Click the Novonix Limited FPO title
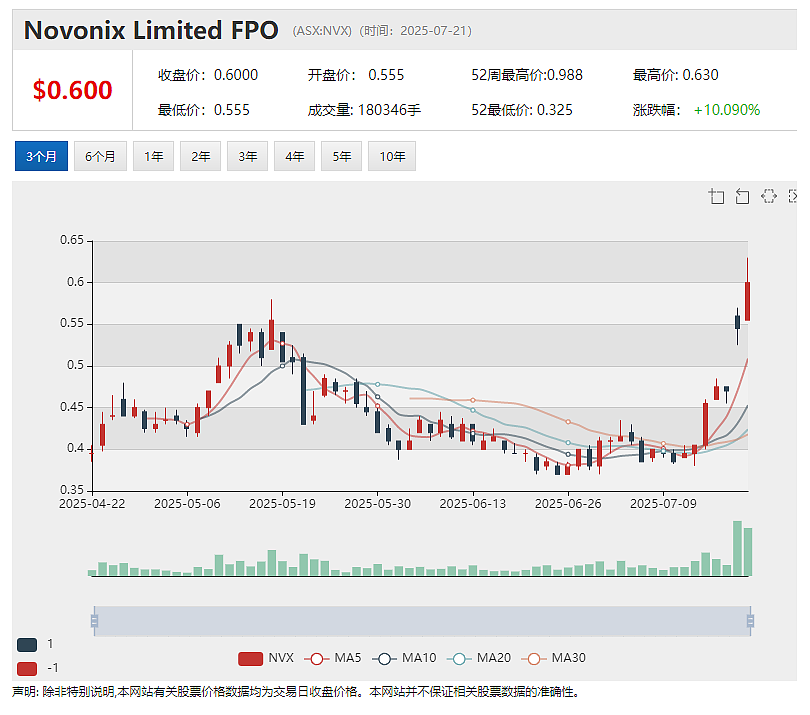Screen dimensions: 810x715 151,30
